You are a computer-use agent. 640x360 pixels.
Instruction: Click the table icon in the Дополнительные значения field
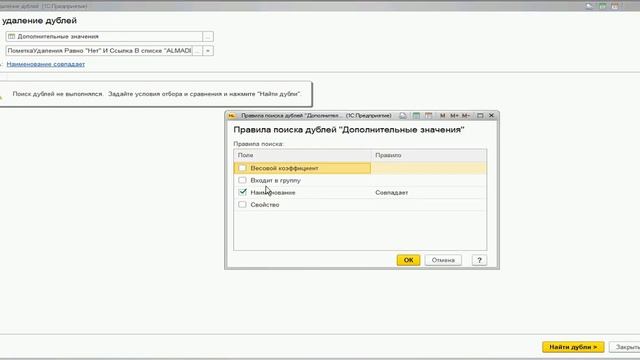[11, 36]
